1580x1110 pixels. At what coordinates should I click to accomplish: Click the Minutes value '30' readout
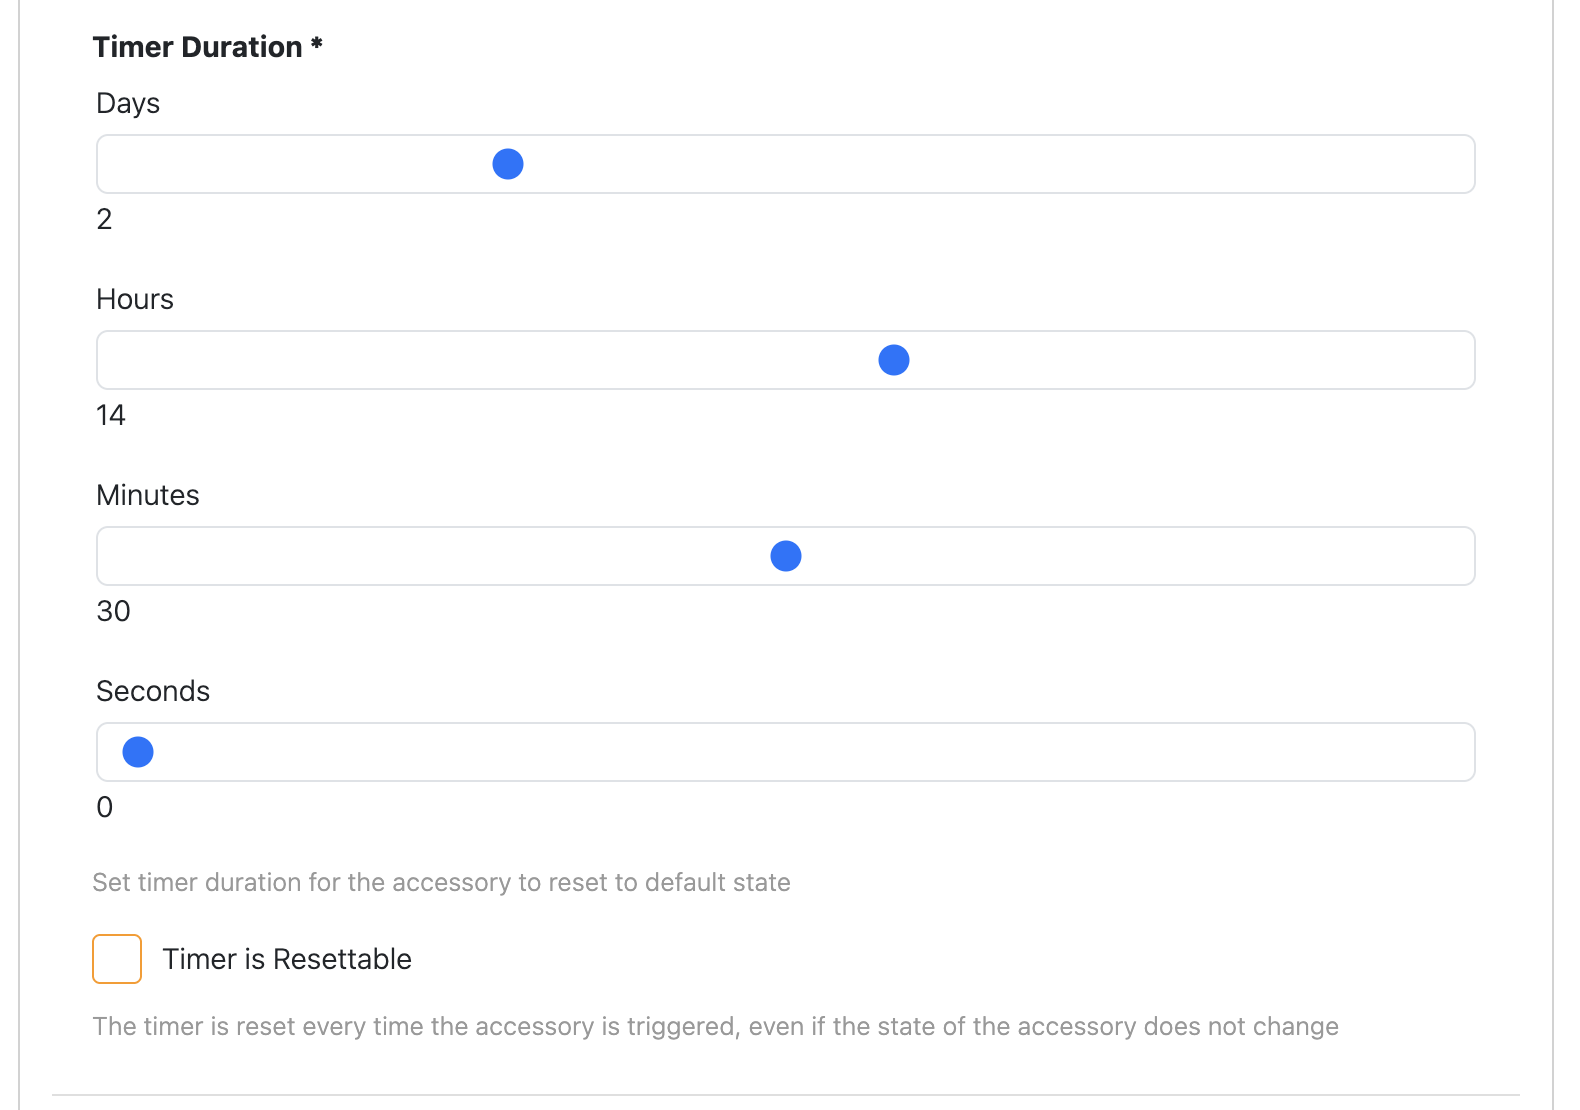113,611
